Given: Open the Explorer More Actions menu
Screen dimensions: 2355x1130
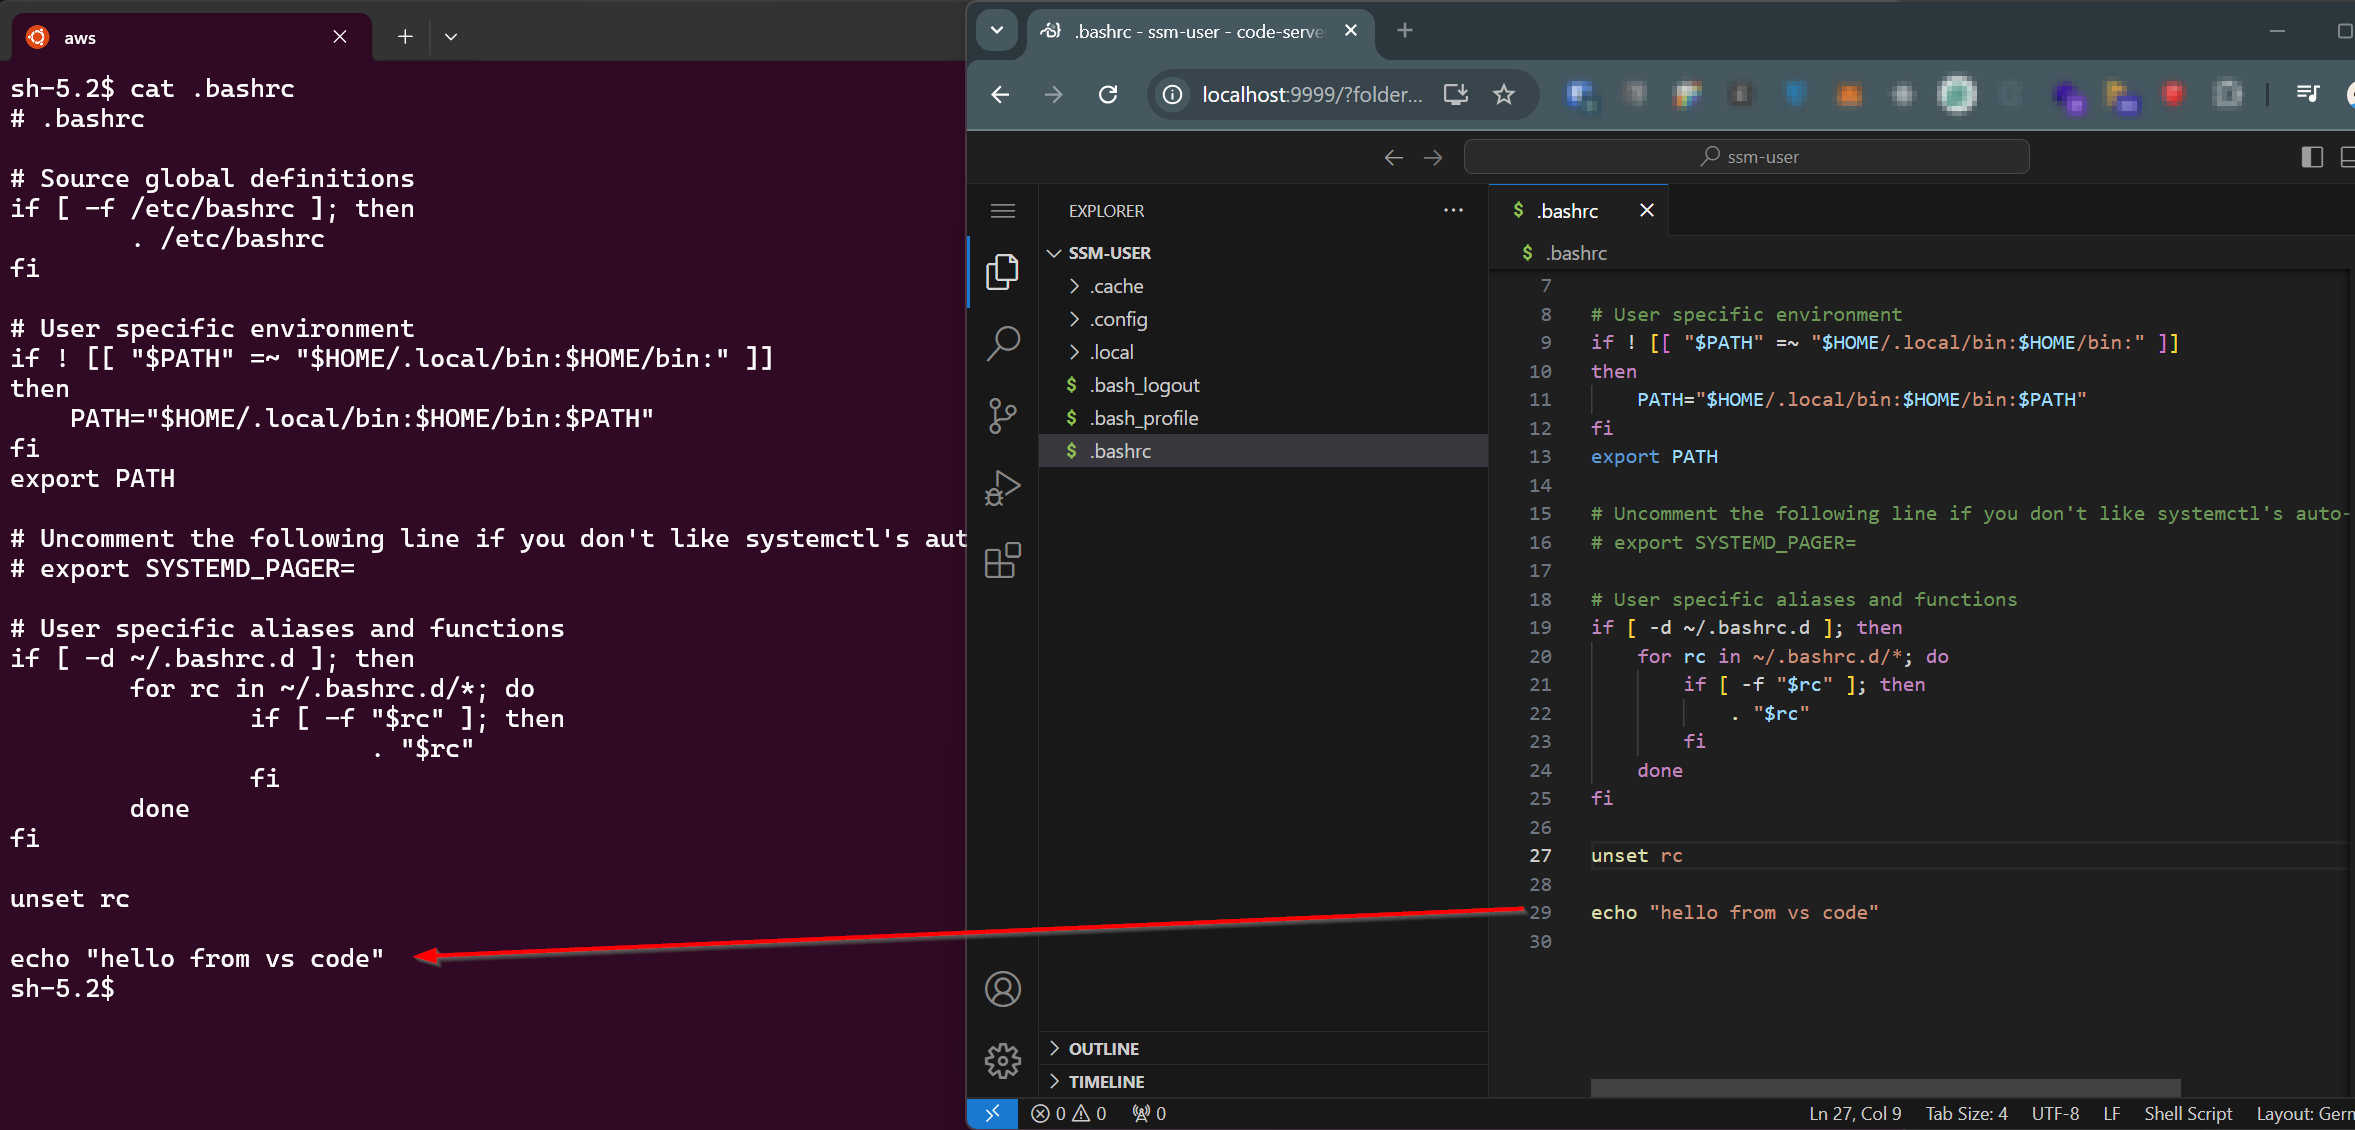Looking at the screenshot, I should pyautogui.click(x=1454, y=210).
